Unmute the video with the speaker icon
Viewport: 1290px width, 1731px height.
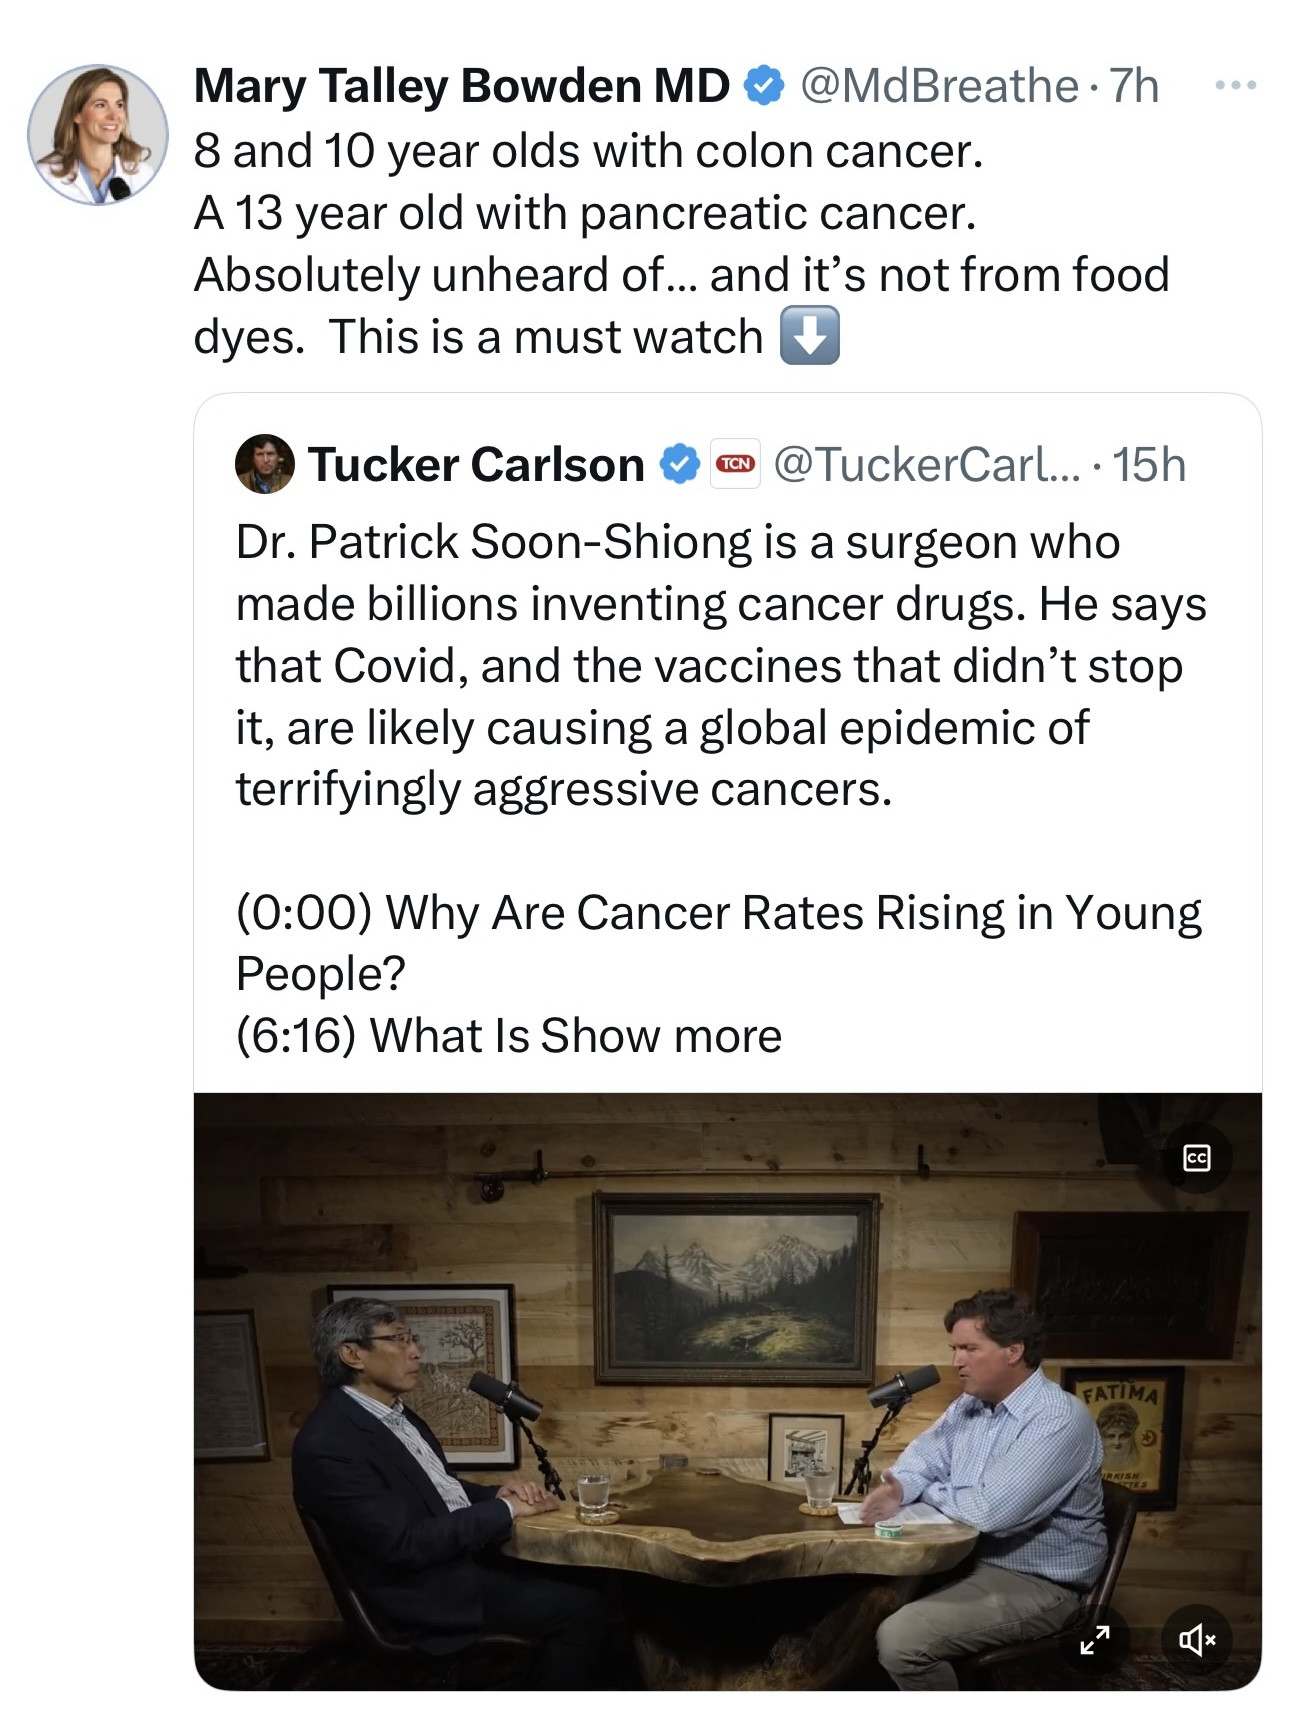[x=1196, y=1639]
